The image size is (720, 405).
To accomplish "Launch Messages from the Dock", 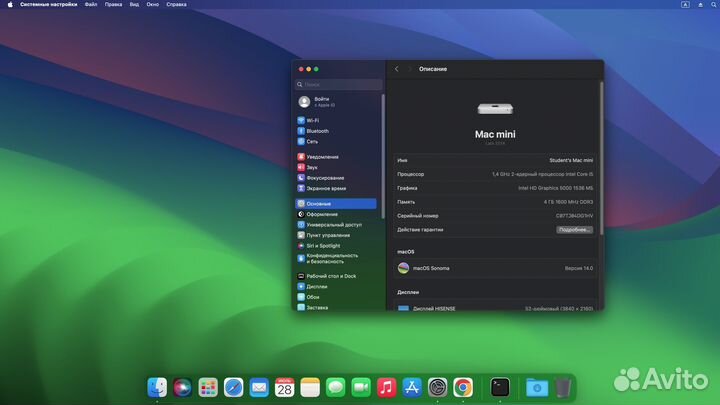I will click(x=335, y=388).
